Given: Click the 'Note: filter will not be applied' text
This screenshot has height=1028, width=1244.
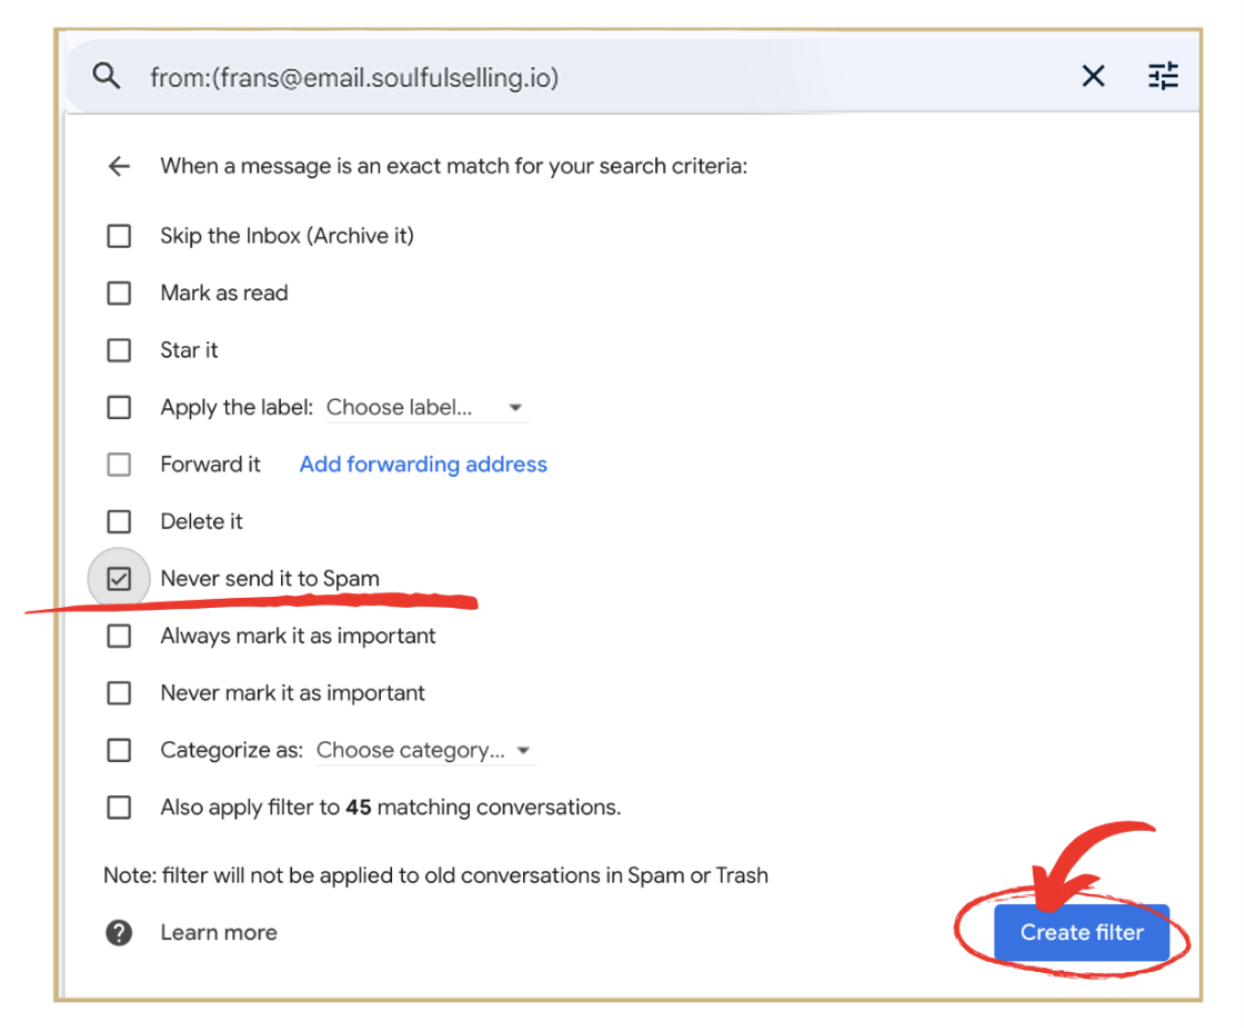Looking at the screenshot, I should [436, 876].
